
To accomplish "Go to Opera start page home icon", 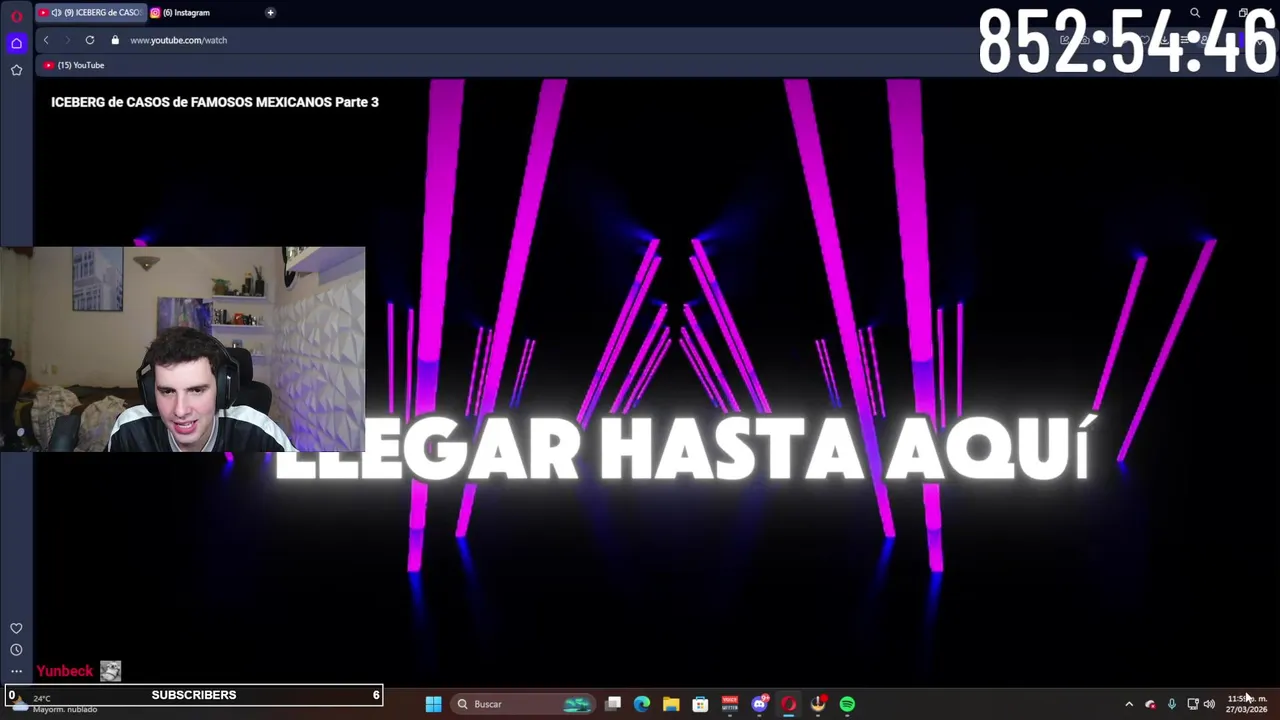I will click(16, 43).
